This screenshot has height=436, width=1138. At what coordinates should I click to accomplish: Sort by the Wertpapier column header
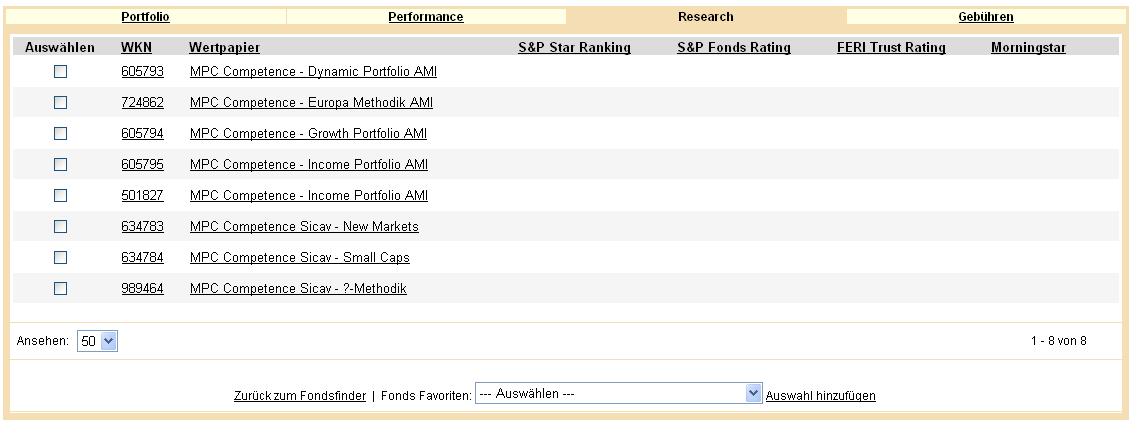click(224, 48)
